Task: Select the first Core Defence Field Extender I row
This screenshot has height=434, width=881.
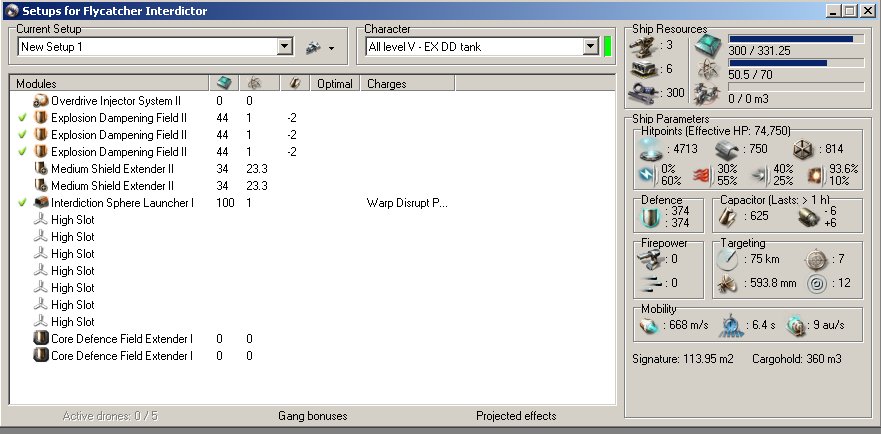Action: click(x=312, y=339)
